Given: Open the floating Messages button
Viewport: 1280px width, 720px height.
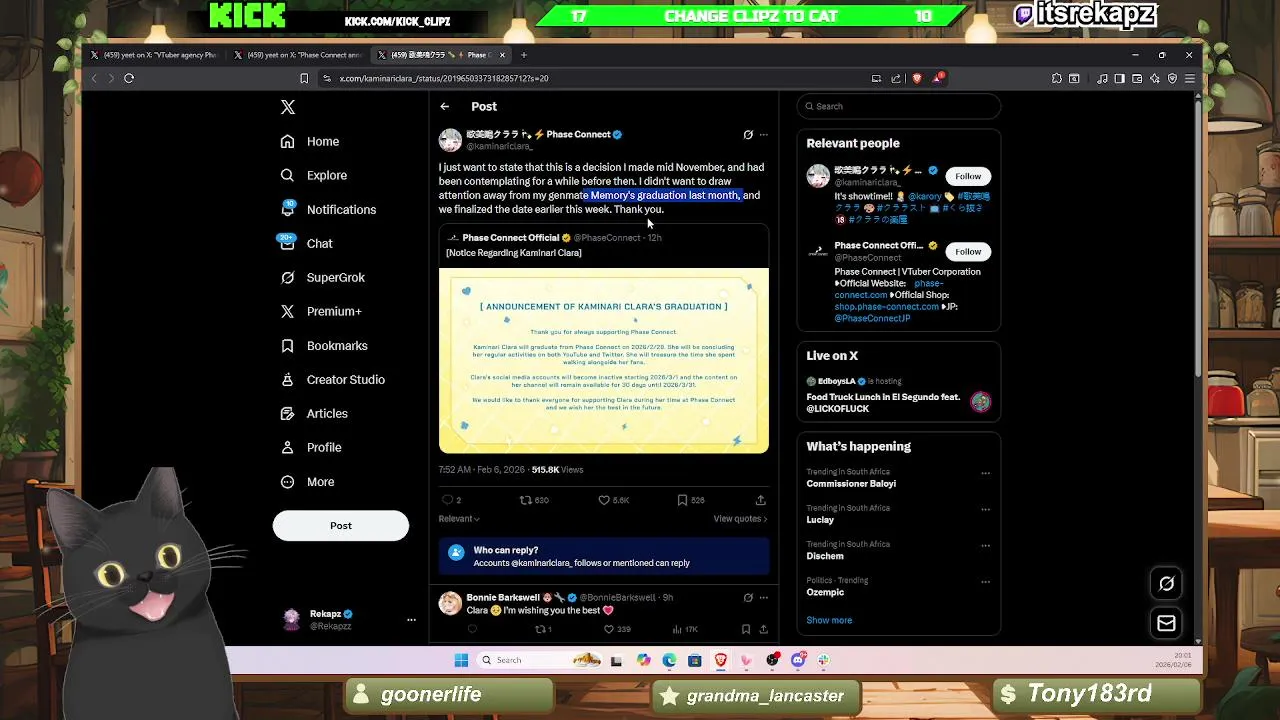Looking at the screenshot, I should click(x=1166, y=624).
